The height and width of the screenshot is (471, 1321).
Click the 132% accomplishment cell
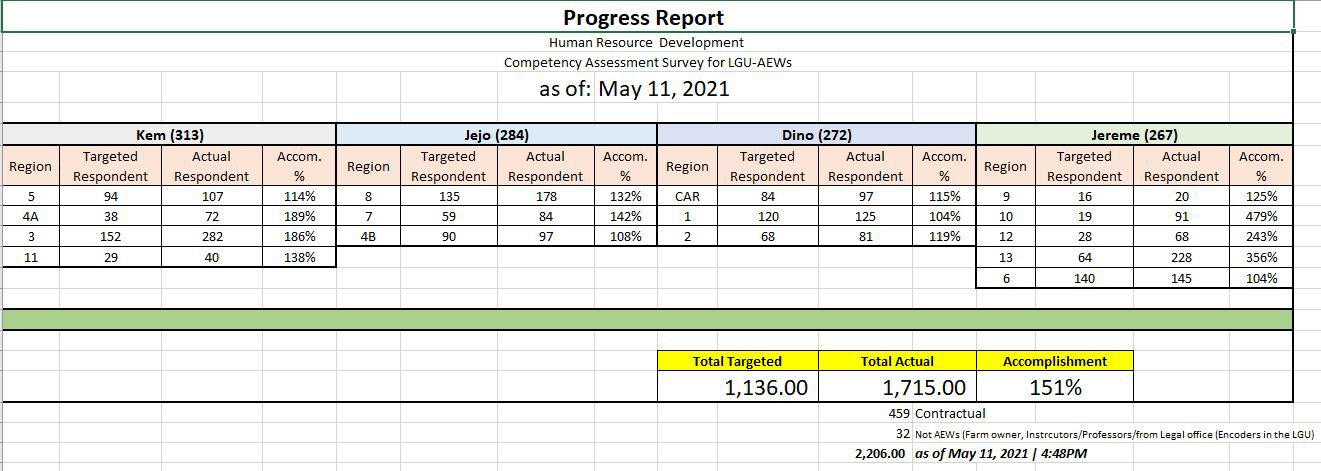[625, 197]
